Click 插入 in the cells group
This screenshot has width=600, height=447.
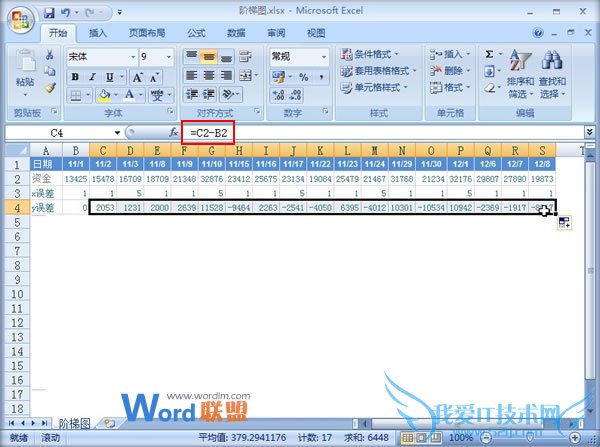tap(450, 54)
